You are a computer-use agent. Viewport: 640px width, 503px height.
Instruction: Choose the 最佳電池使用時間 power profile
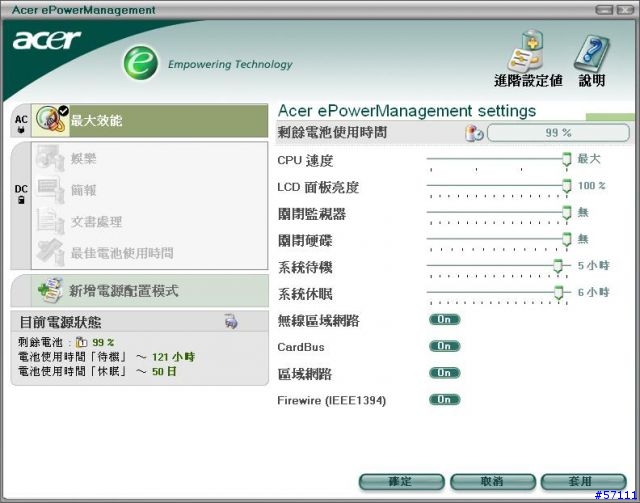click(x=149, y=253)
